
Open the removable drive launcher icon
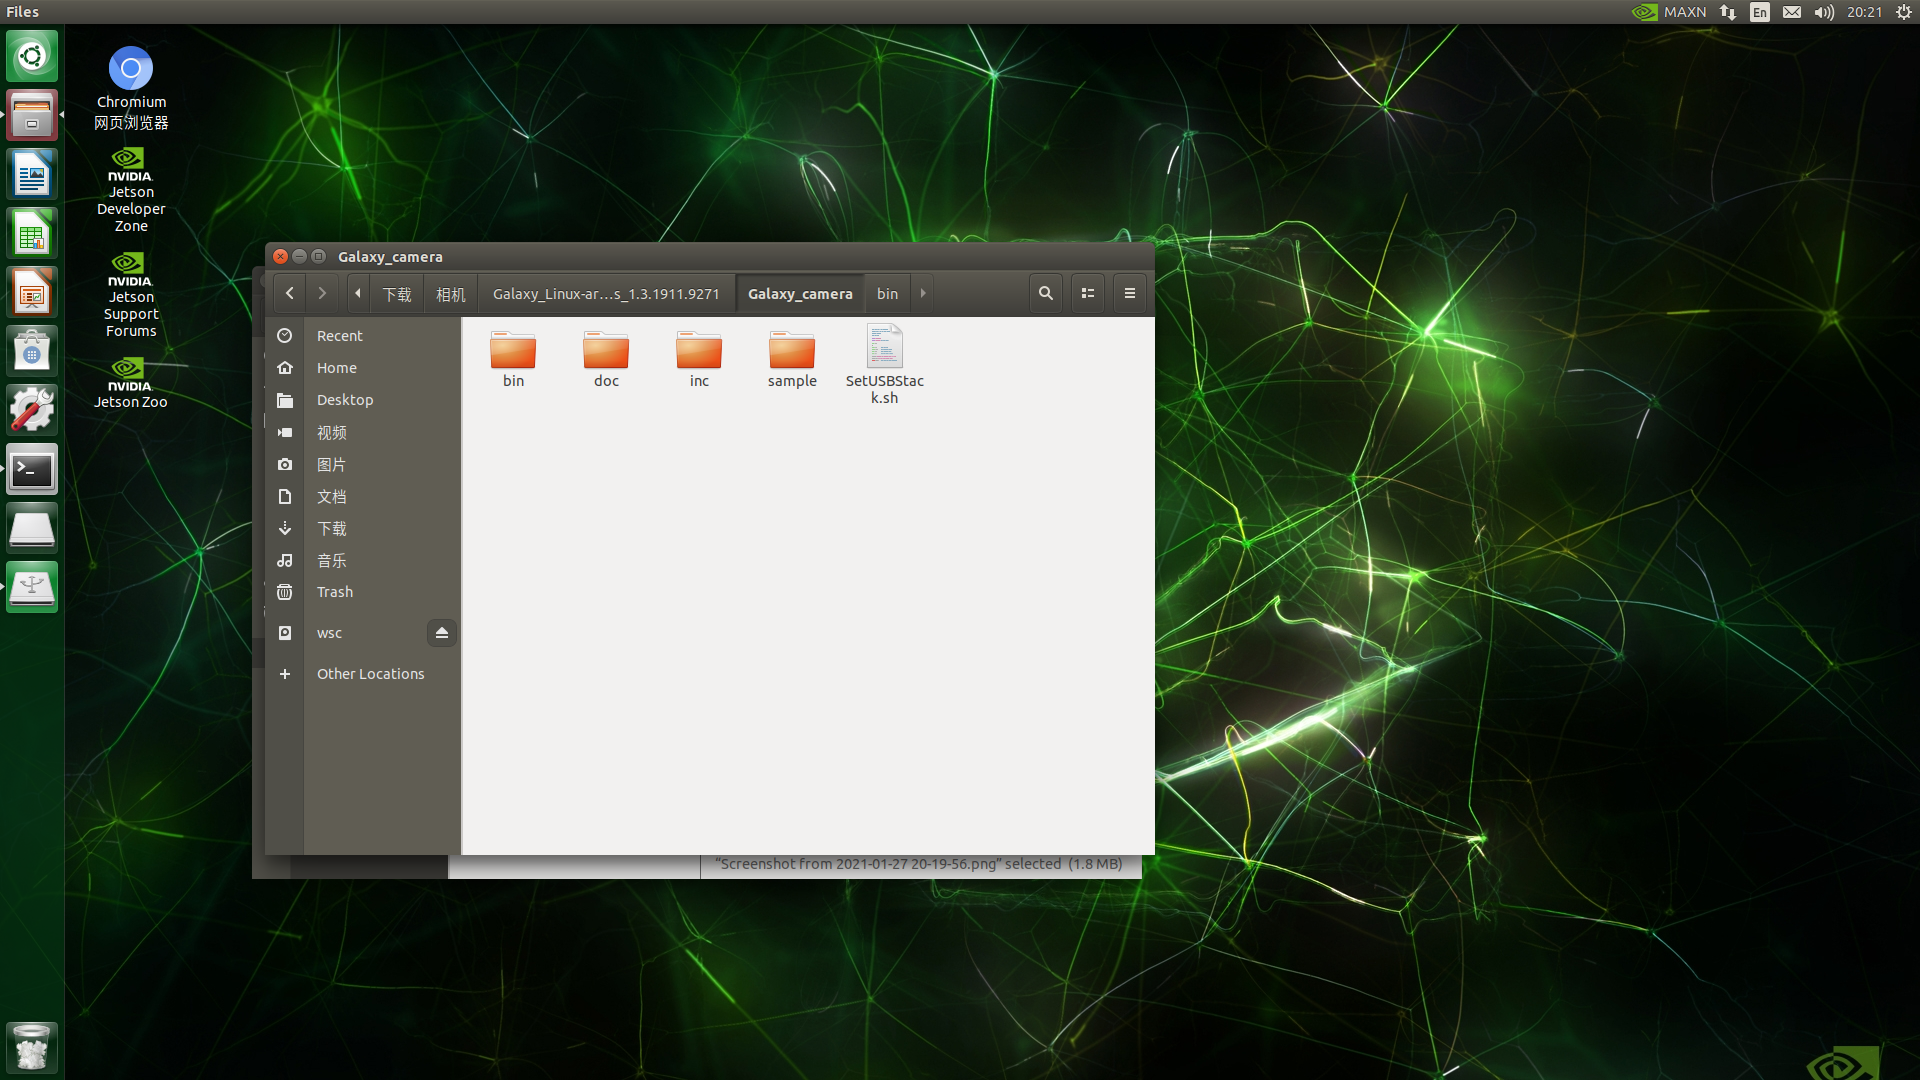pos(32,528)
